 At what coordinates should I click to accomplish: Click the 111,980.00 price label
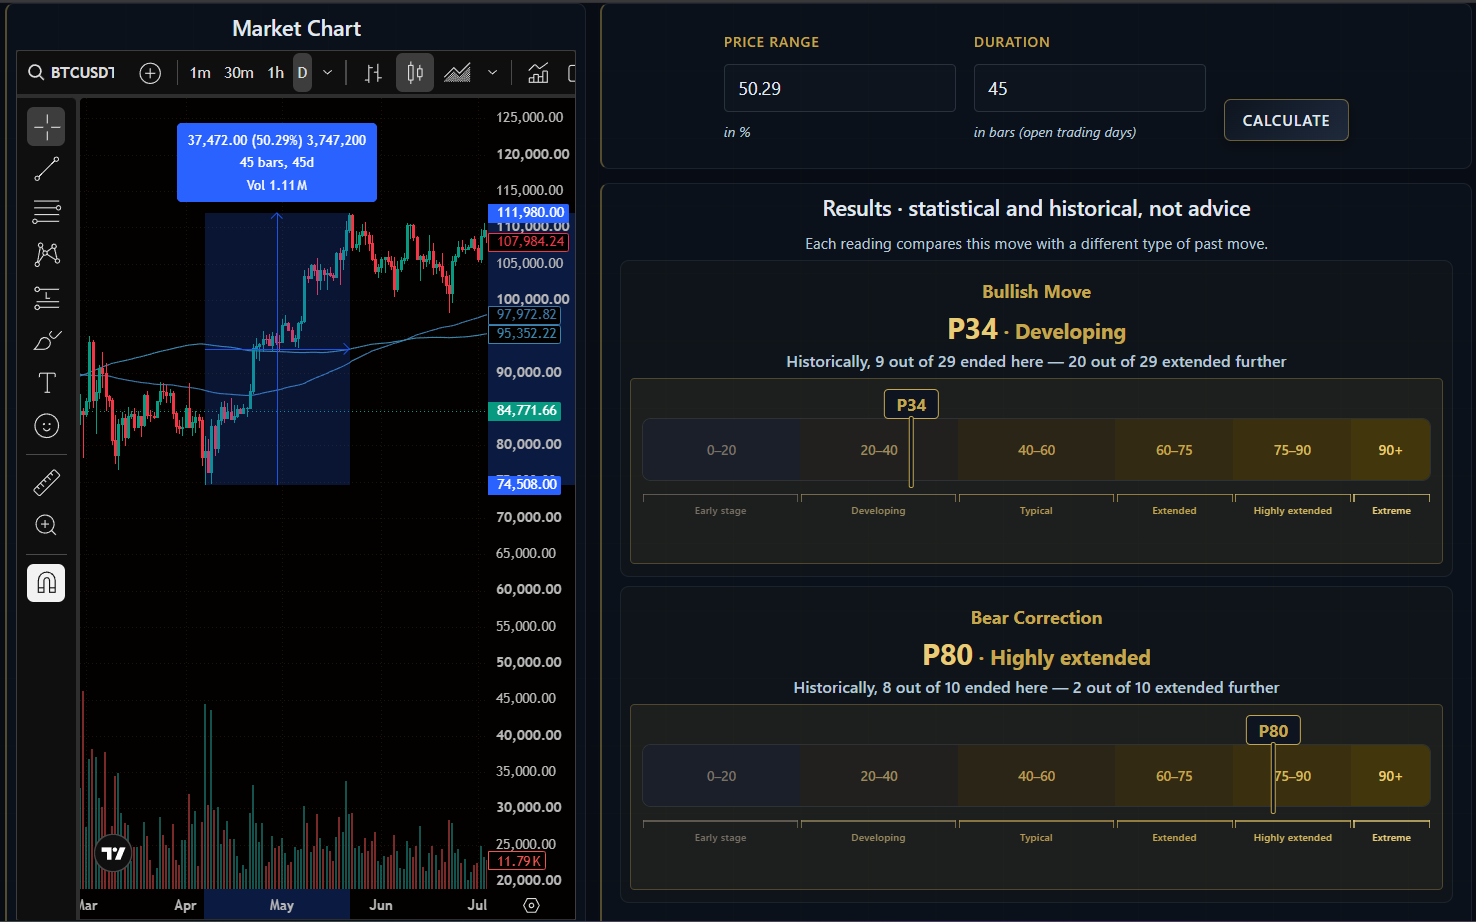[530, 212]
